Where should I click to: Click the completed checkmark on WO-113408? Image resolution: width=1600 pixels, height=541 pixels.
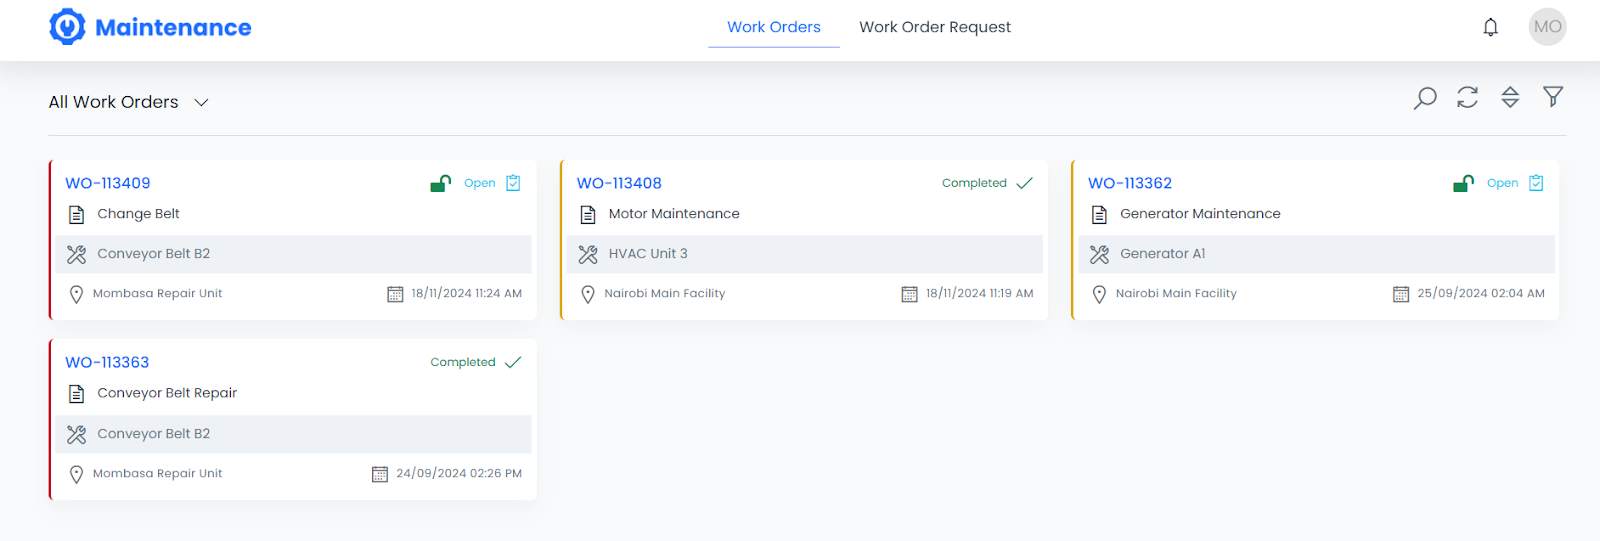(x=1024, y=183)
